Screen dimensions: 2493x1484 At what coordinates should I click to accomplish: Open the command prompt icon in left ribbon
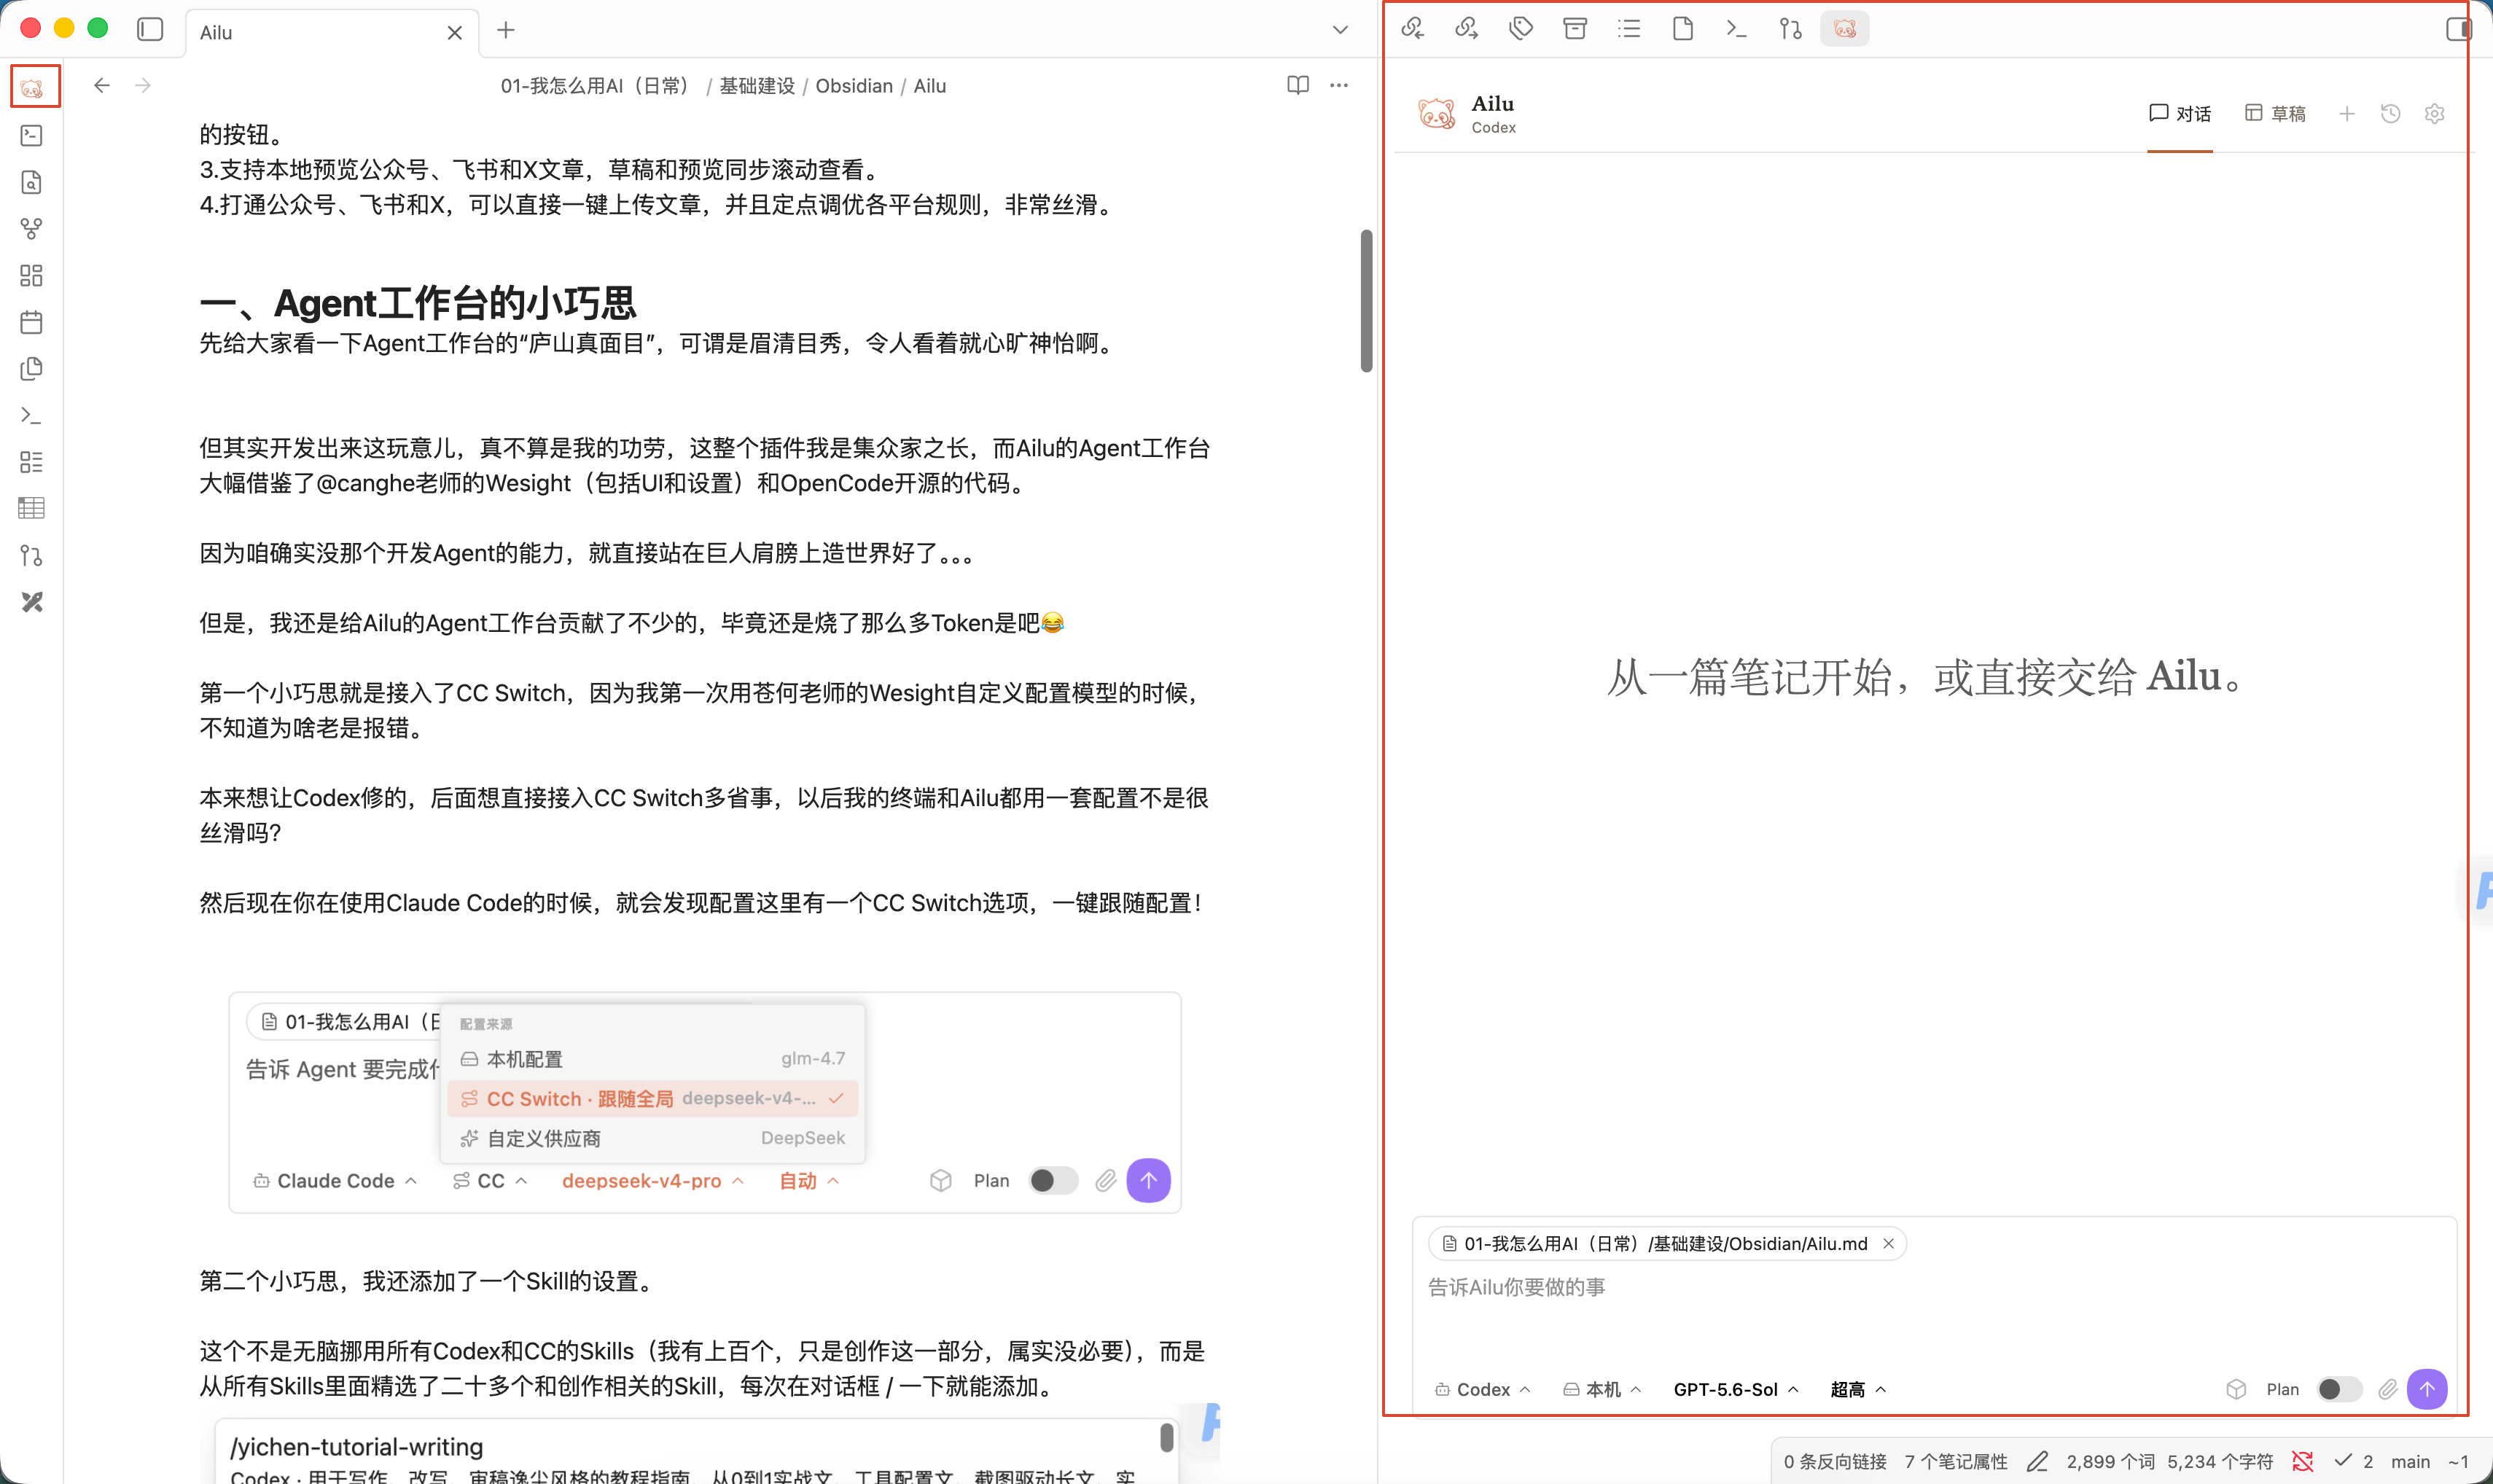point(32,415)
